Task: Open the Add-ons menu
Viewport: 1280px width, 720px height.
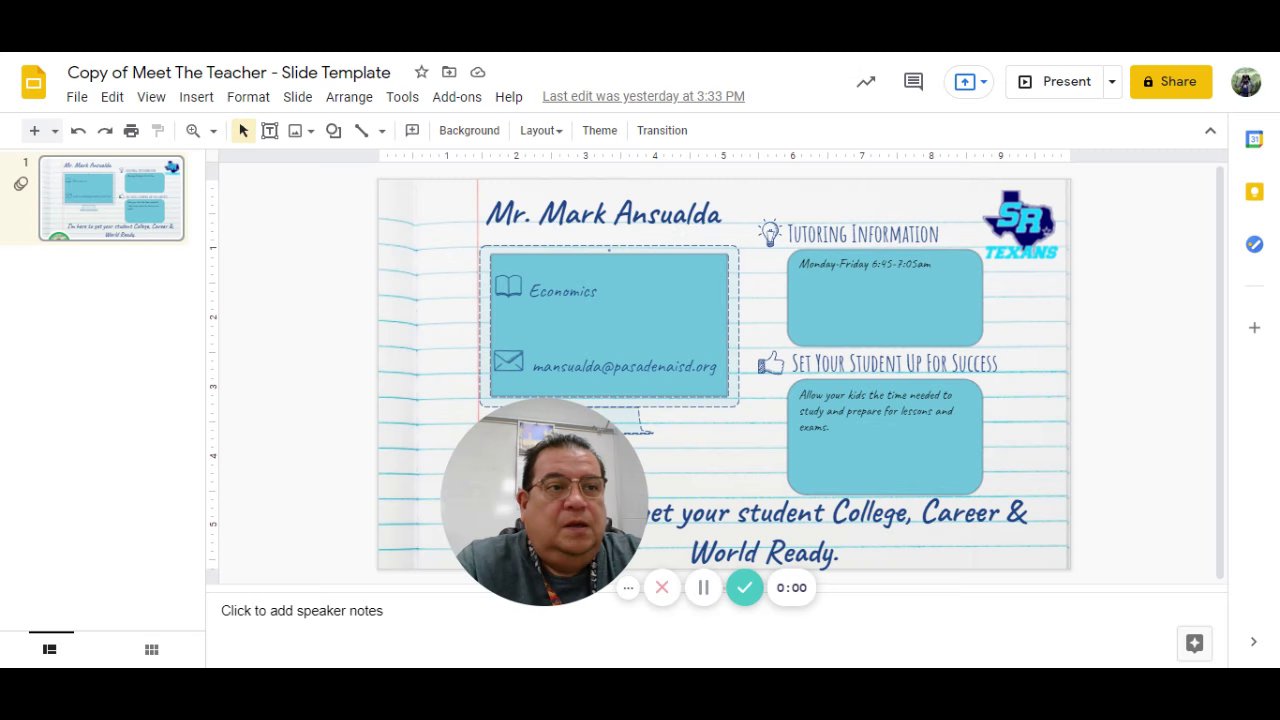Action: 457,97
